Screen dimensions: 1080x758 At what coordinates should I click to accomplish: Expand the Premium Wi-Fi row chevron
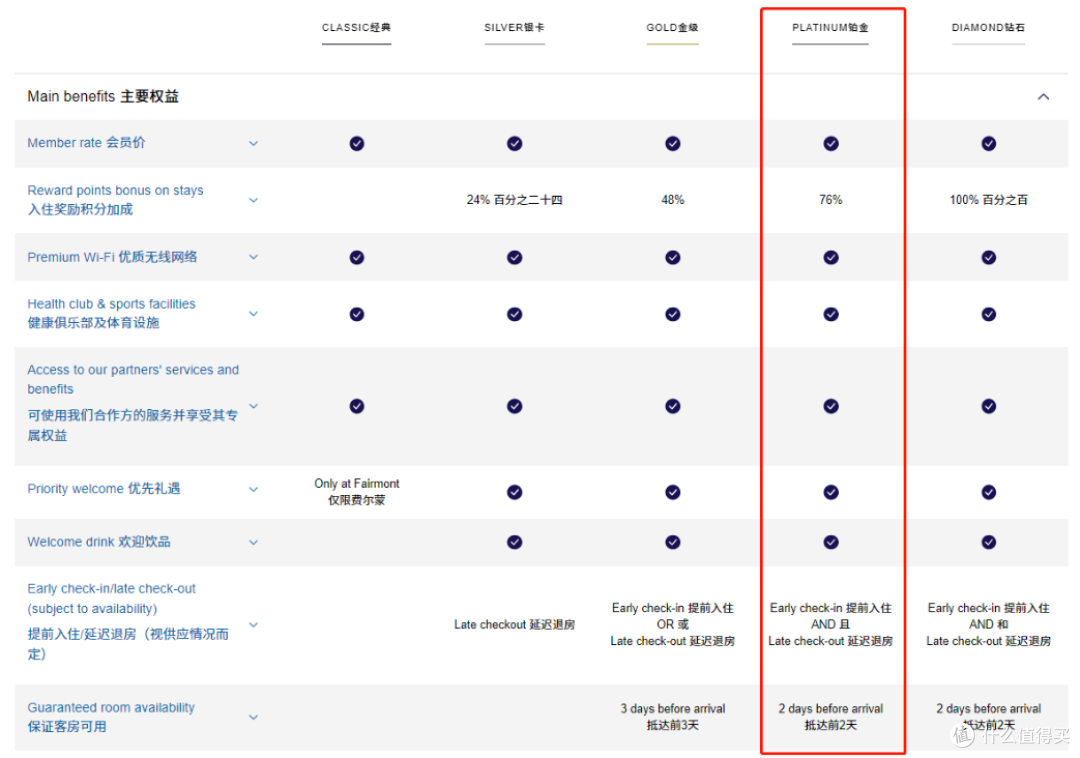coord(253,257)
